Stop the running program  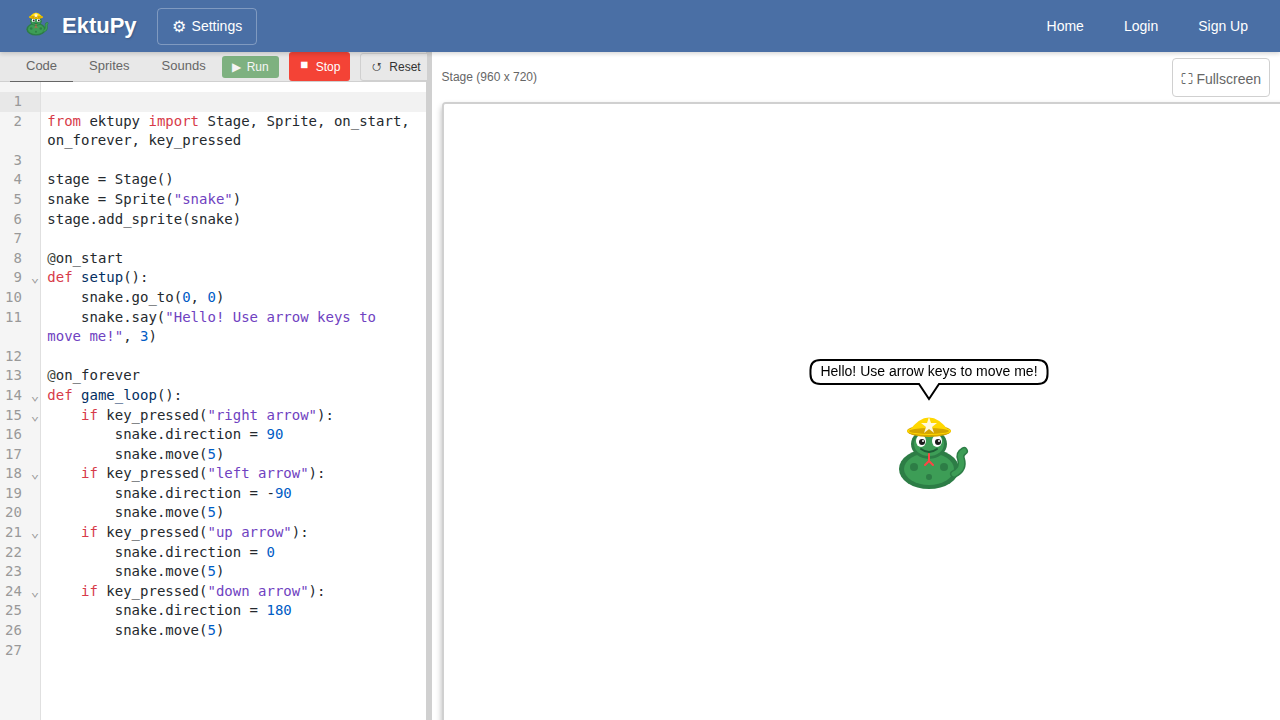(x=319, y=67)
